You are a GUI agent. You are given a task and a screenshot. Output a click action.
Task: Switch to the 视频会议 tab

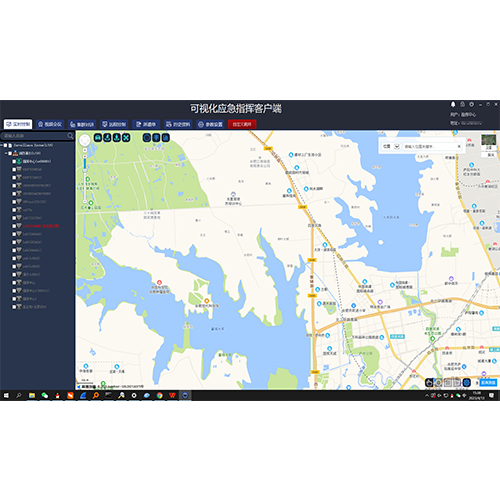tap(50, 124)
